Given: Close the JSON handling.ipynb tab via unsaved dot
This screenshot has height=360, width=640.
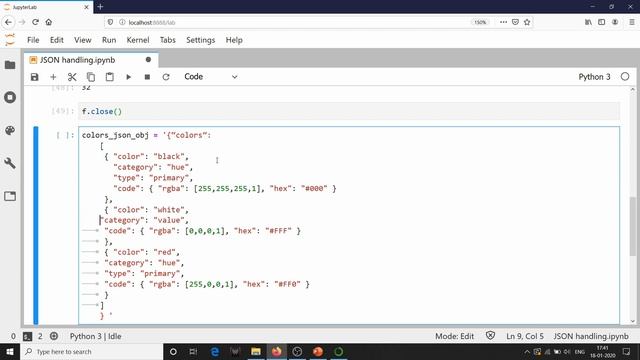Looking at the screenshot, I should click(x=148, y=60).
